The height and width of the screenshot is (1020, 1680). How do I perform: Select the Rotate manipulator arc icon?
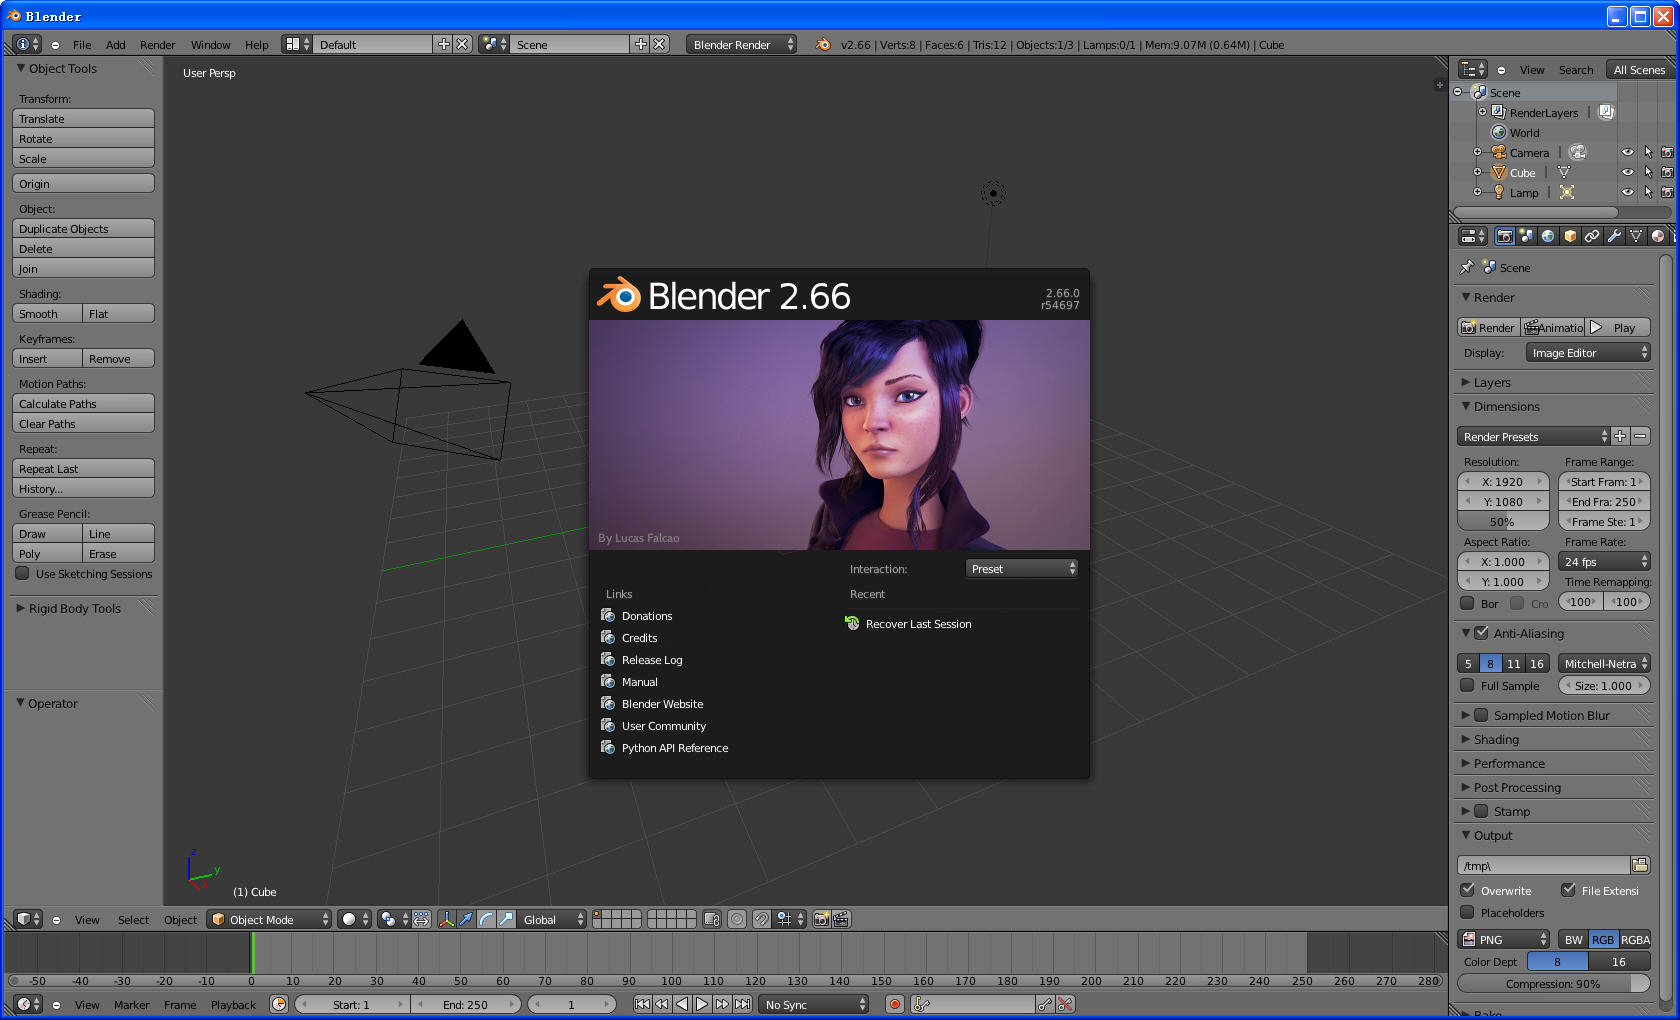486,919
